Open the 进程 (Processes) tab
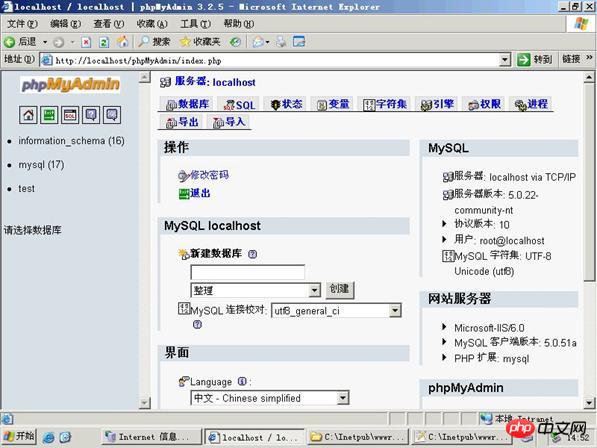This screenshot has width=597, height=448. click(x=531, y=104)
